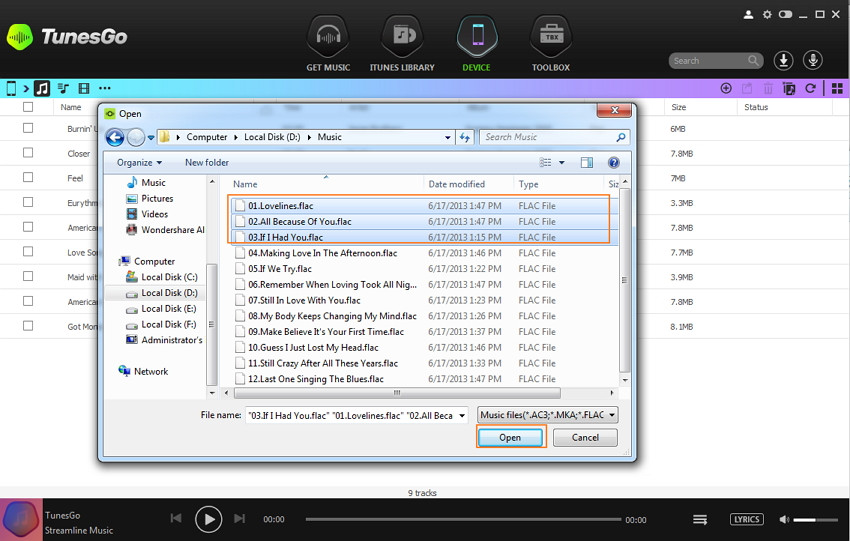The height and width of the screenshot is (541, 850).
Task: Click the next track button
Action: [239, 519]
